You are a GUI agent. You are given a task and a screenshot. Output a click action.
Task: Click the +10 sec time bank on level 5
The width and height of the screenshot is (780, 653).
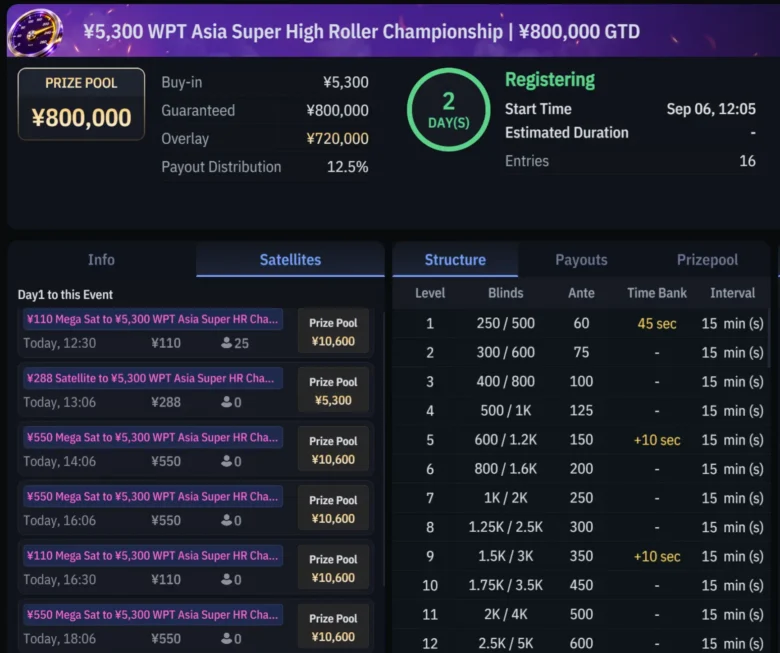657,440
